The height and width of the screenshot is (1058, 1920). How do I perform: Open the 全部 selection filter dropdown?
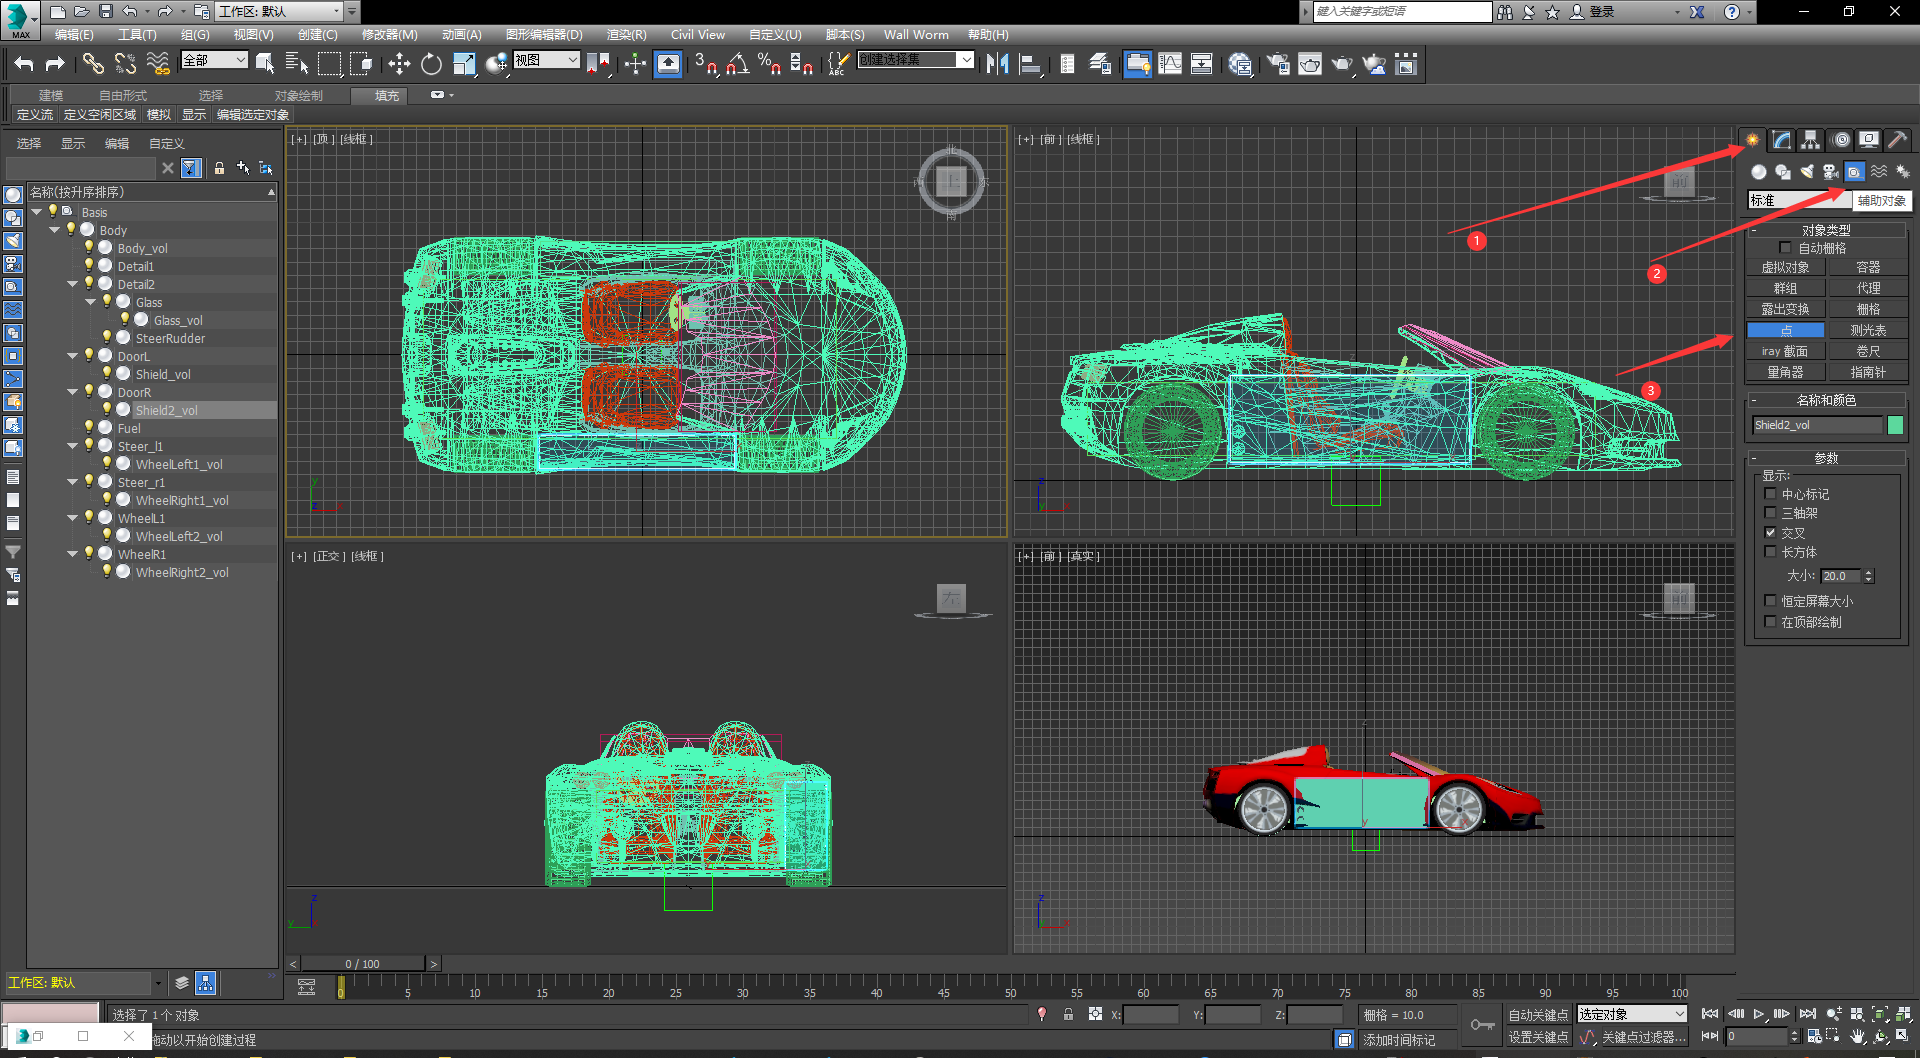point(214,60)
